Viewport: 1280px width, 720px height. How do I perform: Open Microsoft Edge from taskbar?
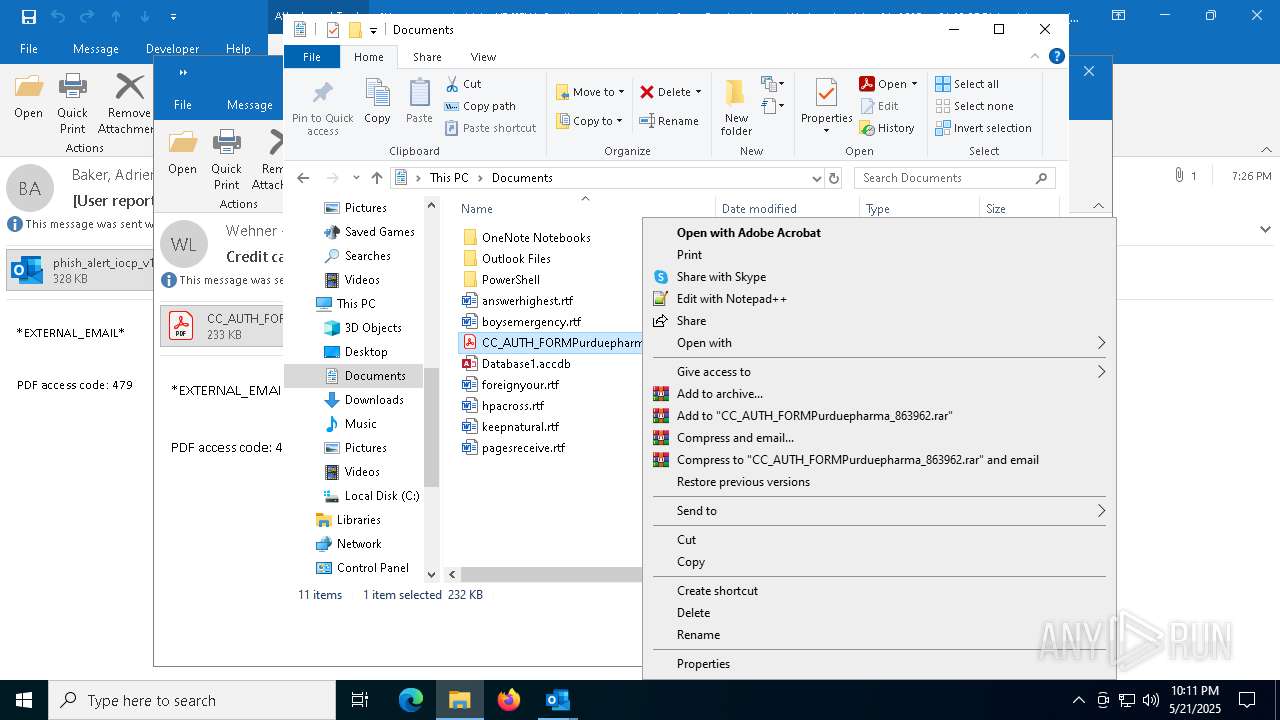click(x=411, y=700)
